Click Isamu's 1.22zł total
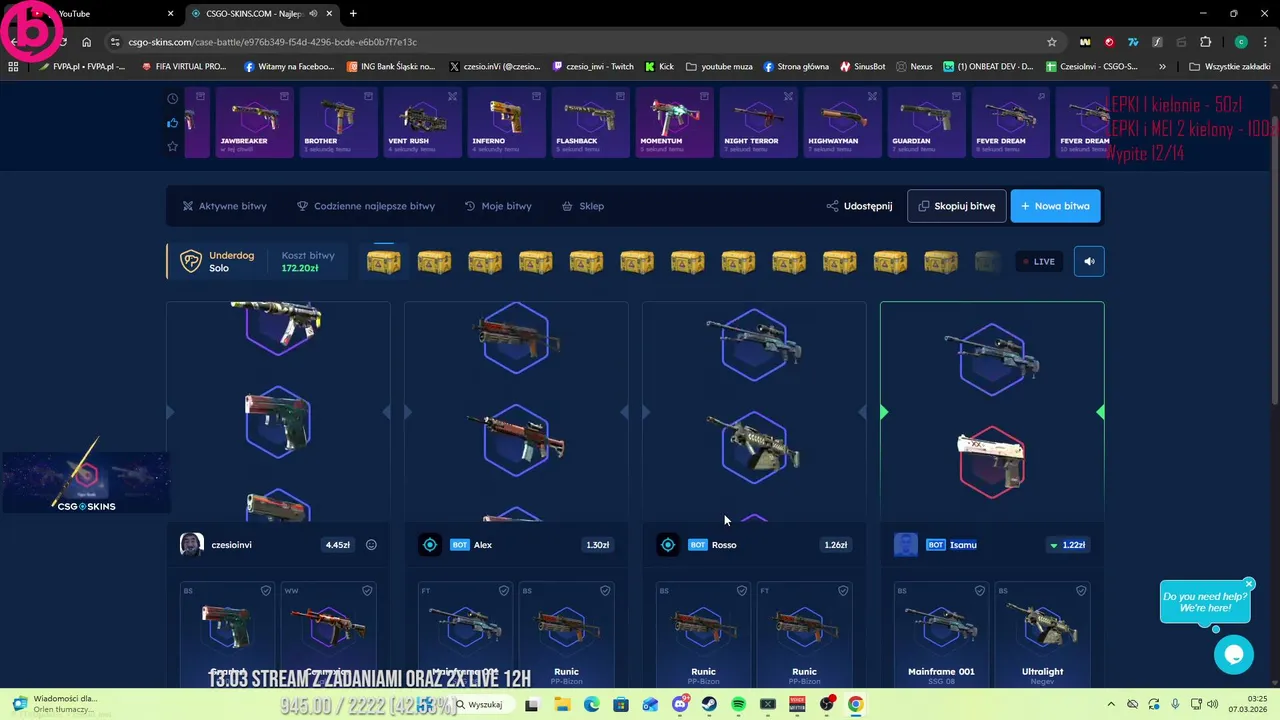The height and width of the screenshot is (720, 1280). pyautogui.click(x=1067, y=545)
